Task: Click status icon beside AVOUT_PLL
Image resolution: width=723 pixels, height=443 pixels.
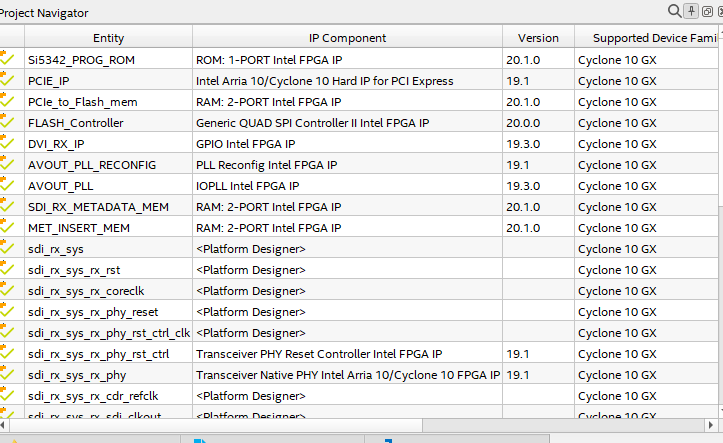Action: point(8,185)
